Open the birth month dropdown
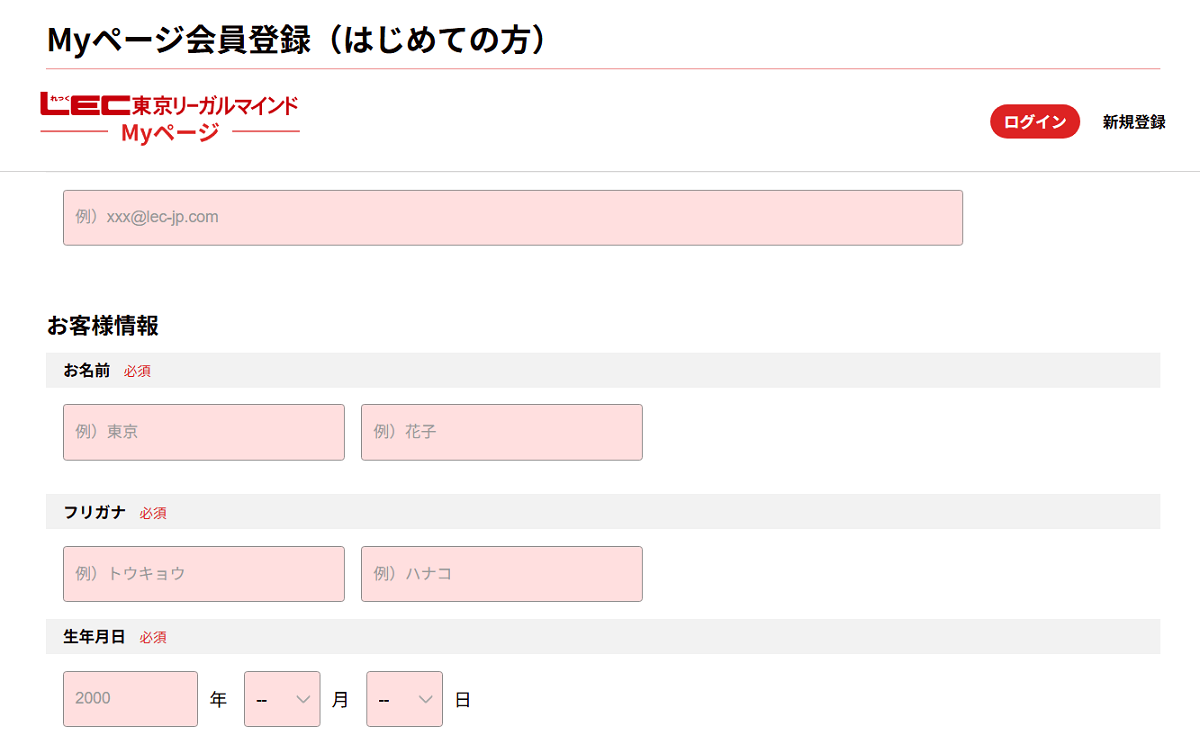This screenshot has width=1200, height=753. (x=282, y=699)
